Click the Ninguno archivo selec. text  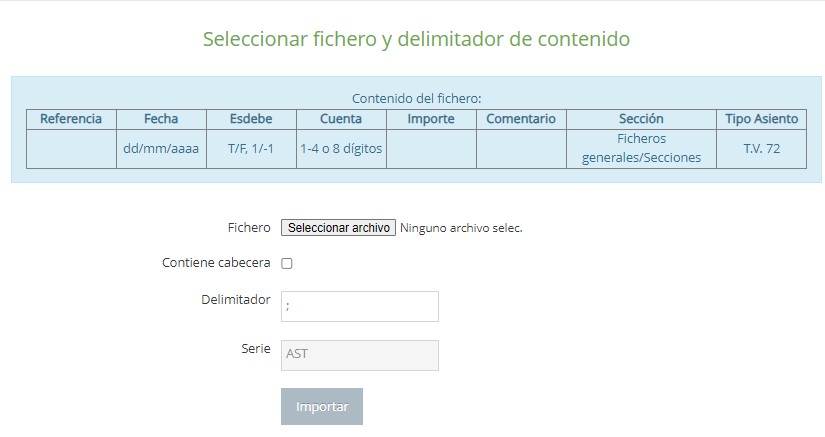point(461,228)
